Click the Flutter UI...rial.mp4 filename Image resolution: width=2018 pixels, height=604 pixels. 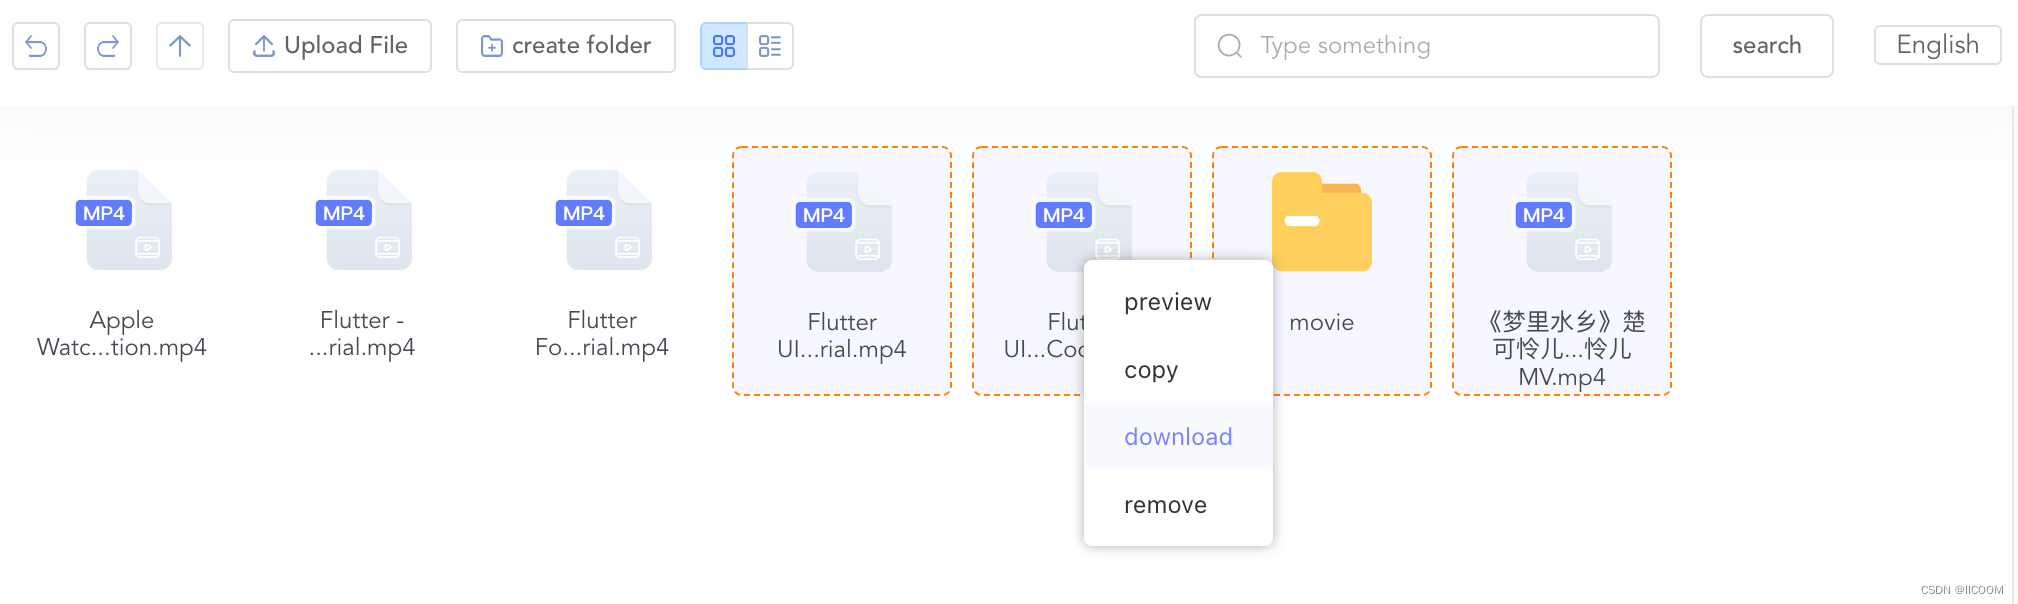pyautogui.click(x=842, y=336)
